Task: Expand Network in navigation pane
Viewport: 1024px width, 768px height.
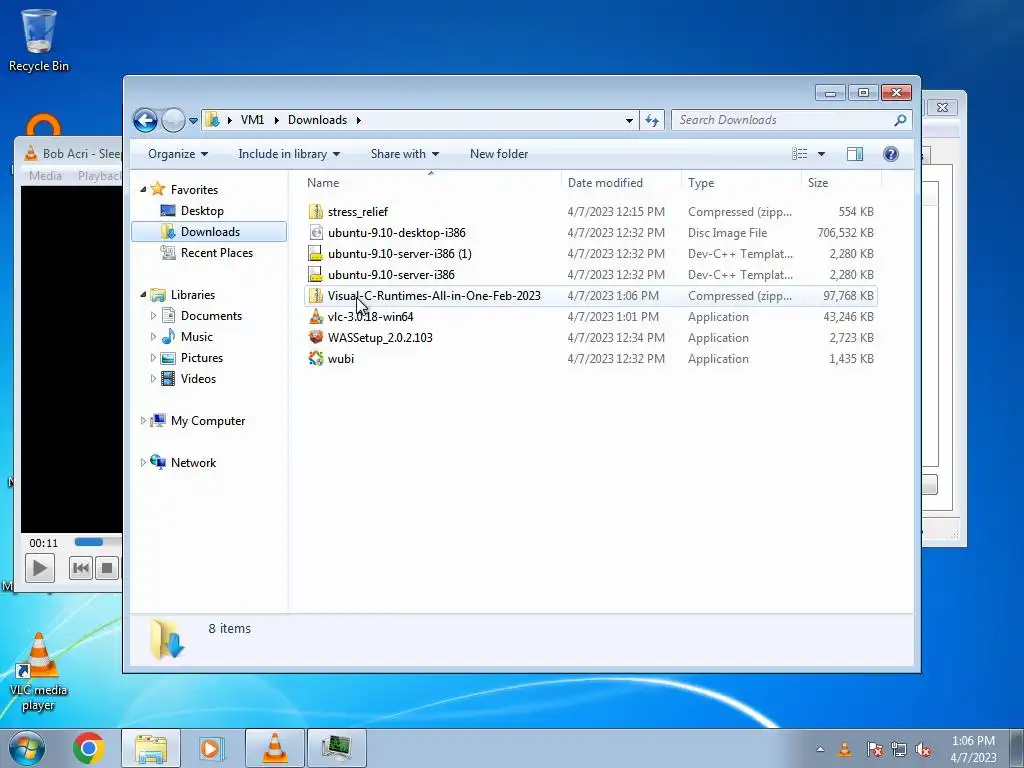Action: point(143,462)
